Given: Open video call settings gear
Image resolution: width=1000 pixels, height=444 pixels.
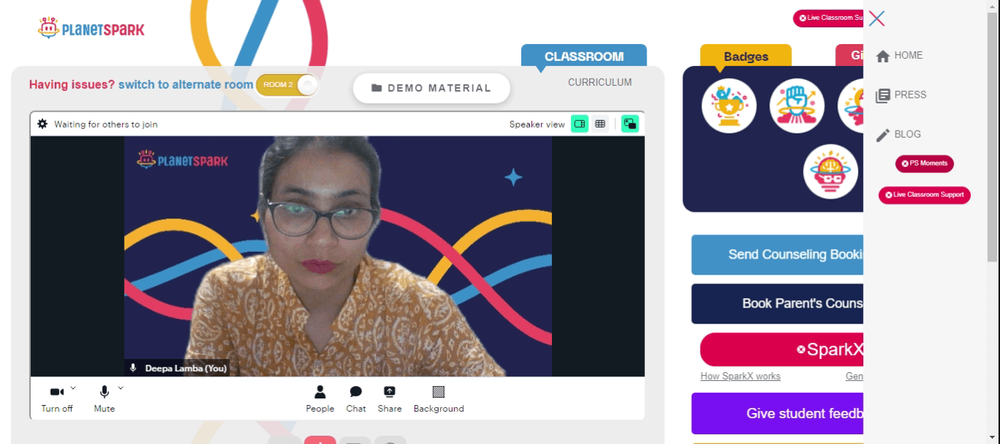Looking at the screenshot, I should (x=42, y=124).
